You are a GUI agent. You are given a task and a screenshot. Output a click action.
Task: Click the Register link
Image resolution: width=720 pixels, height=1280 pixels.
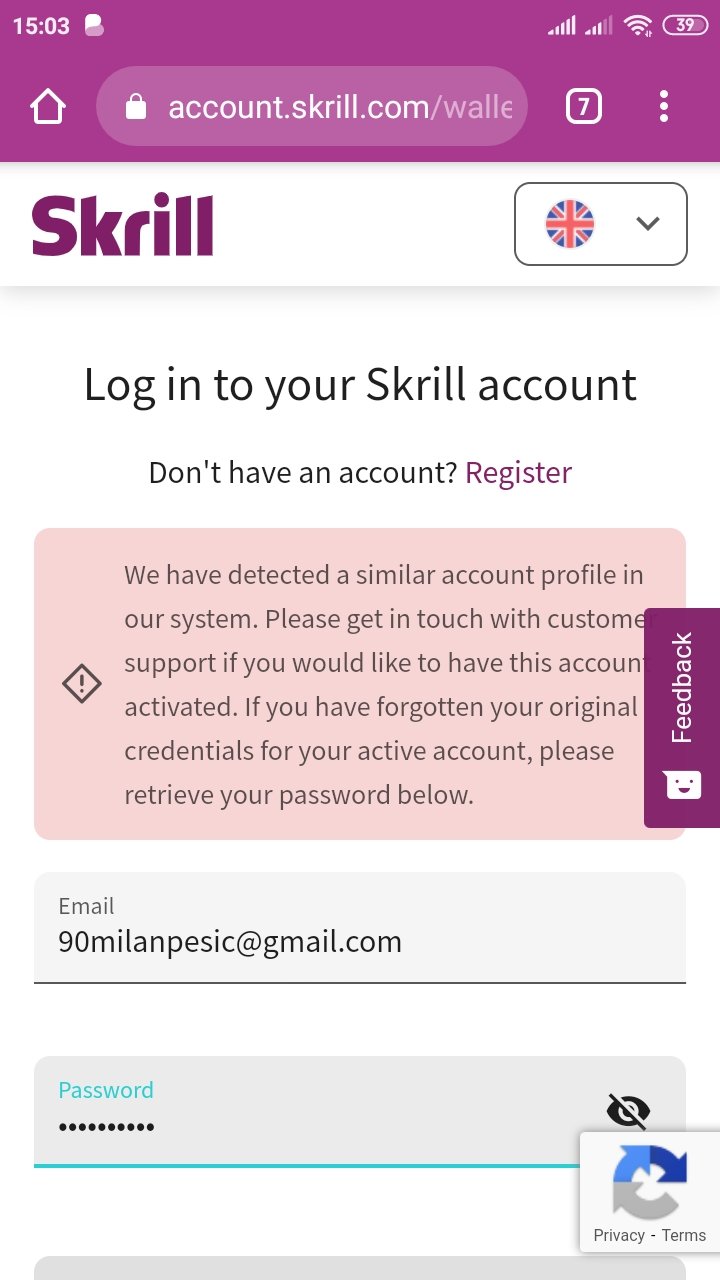click(x=518, y=472)
